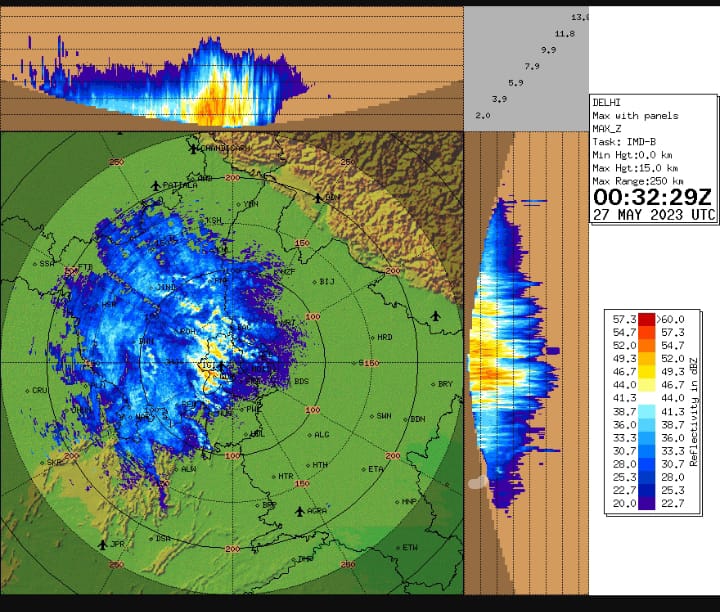Click the 3.9 height scale value
The image size is (720, 612).
coord(499,99)
